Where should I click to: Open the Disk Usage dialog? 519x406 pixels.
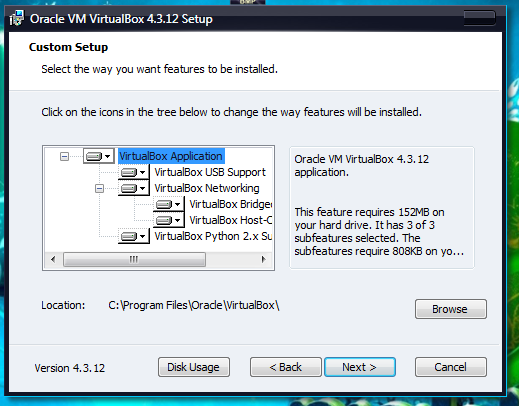194,367
